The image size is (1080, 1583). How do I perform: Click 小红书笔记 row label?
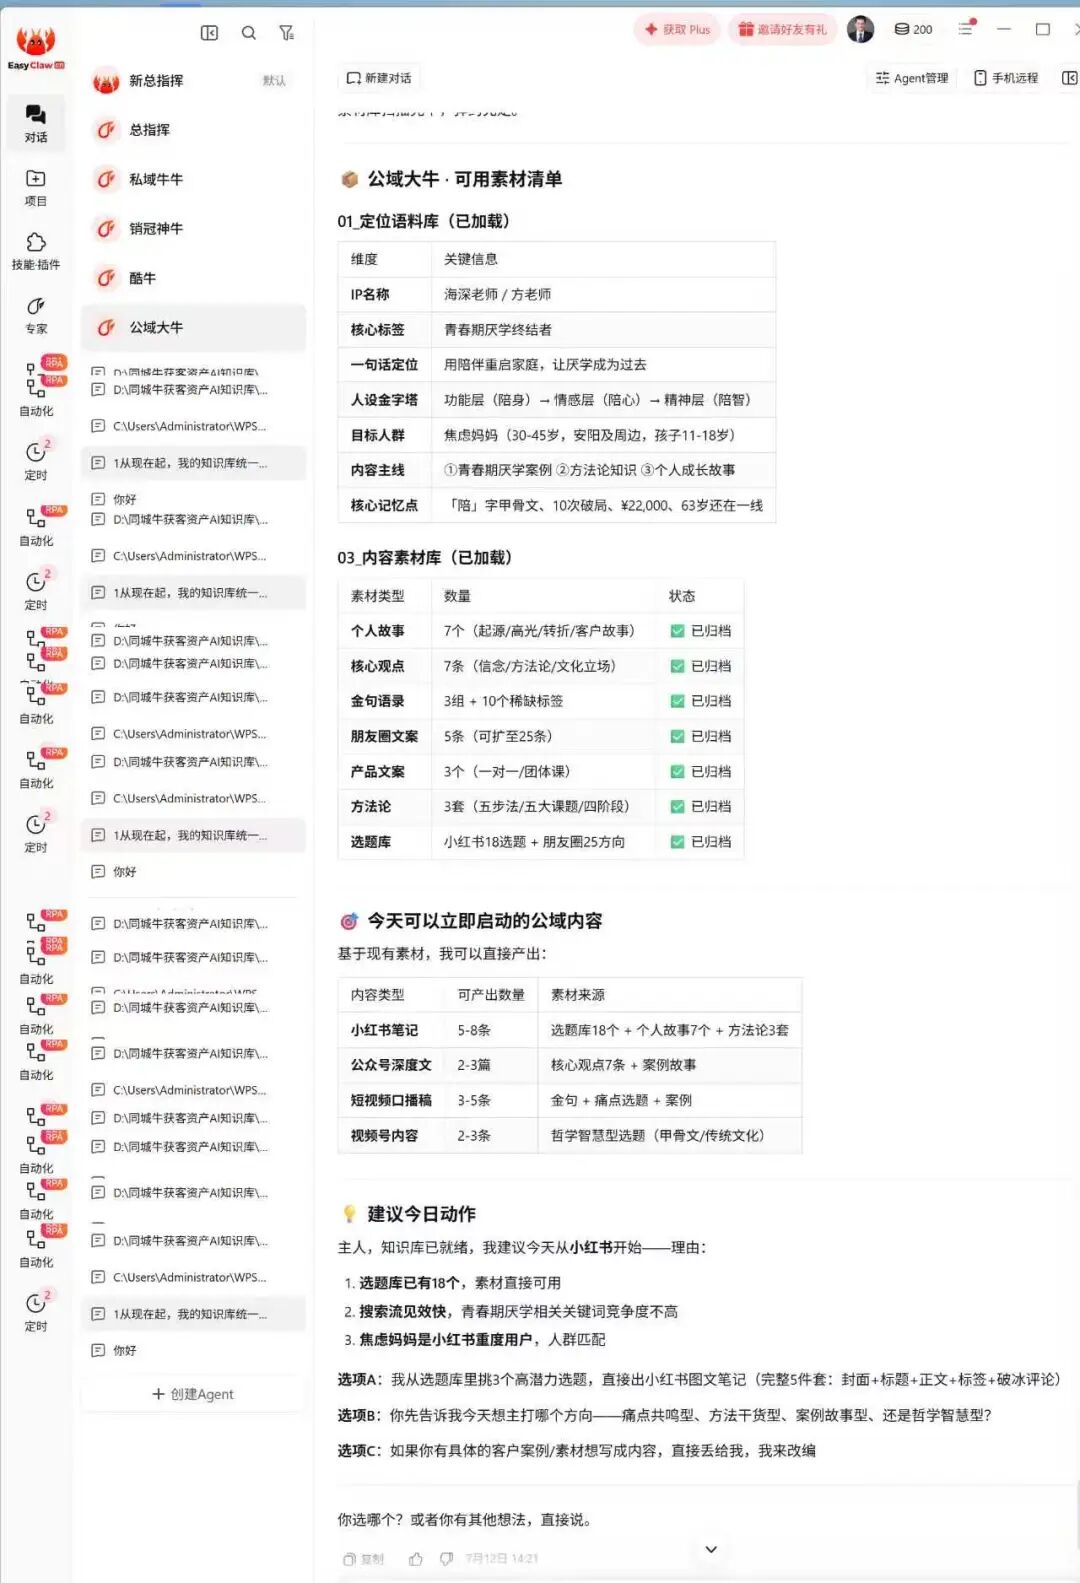coord(384,1030)
